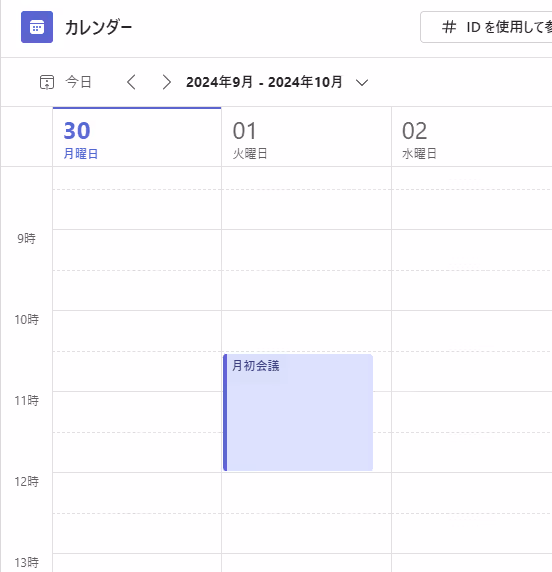Screen dimensions: 552x572
Task: Click the 10時 time label
Action: click(x=27, y=320)
